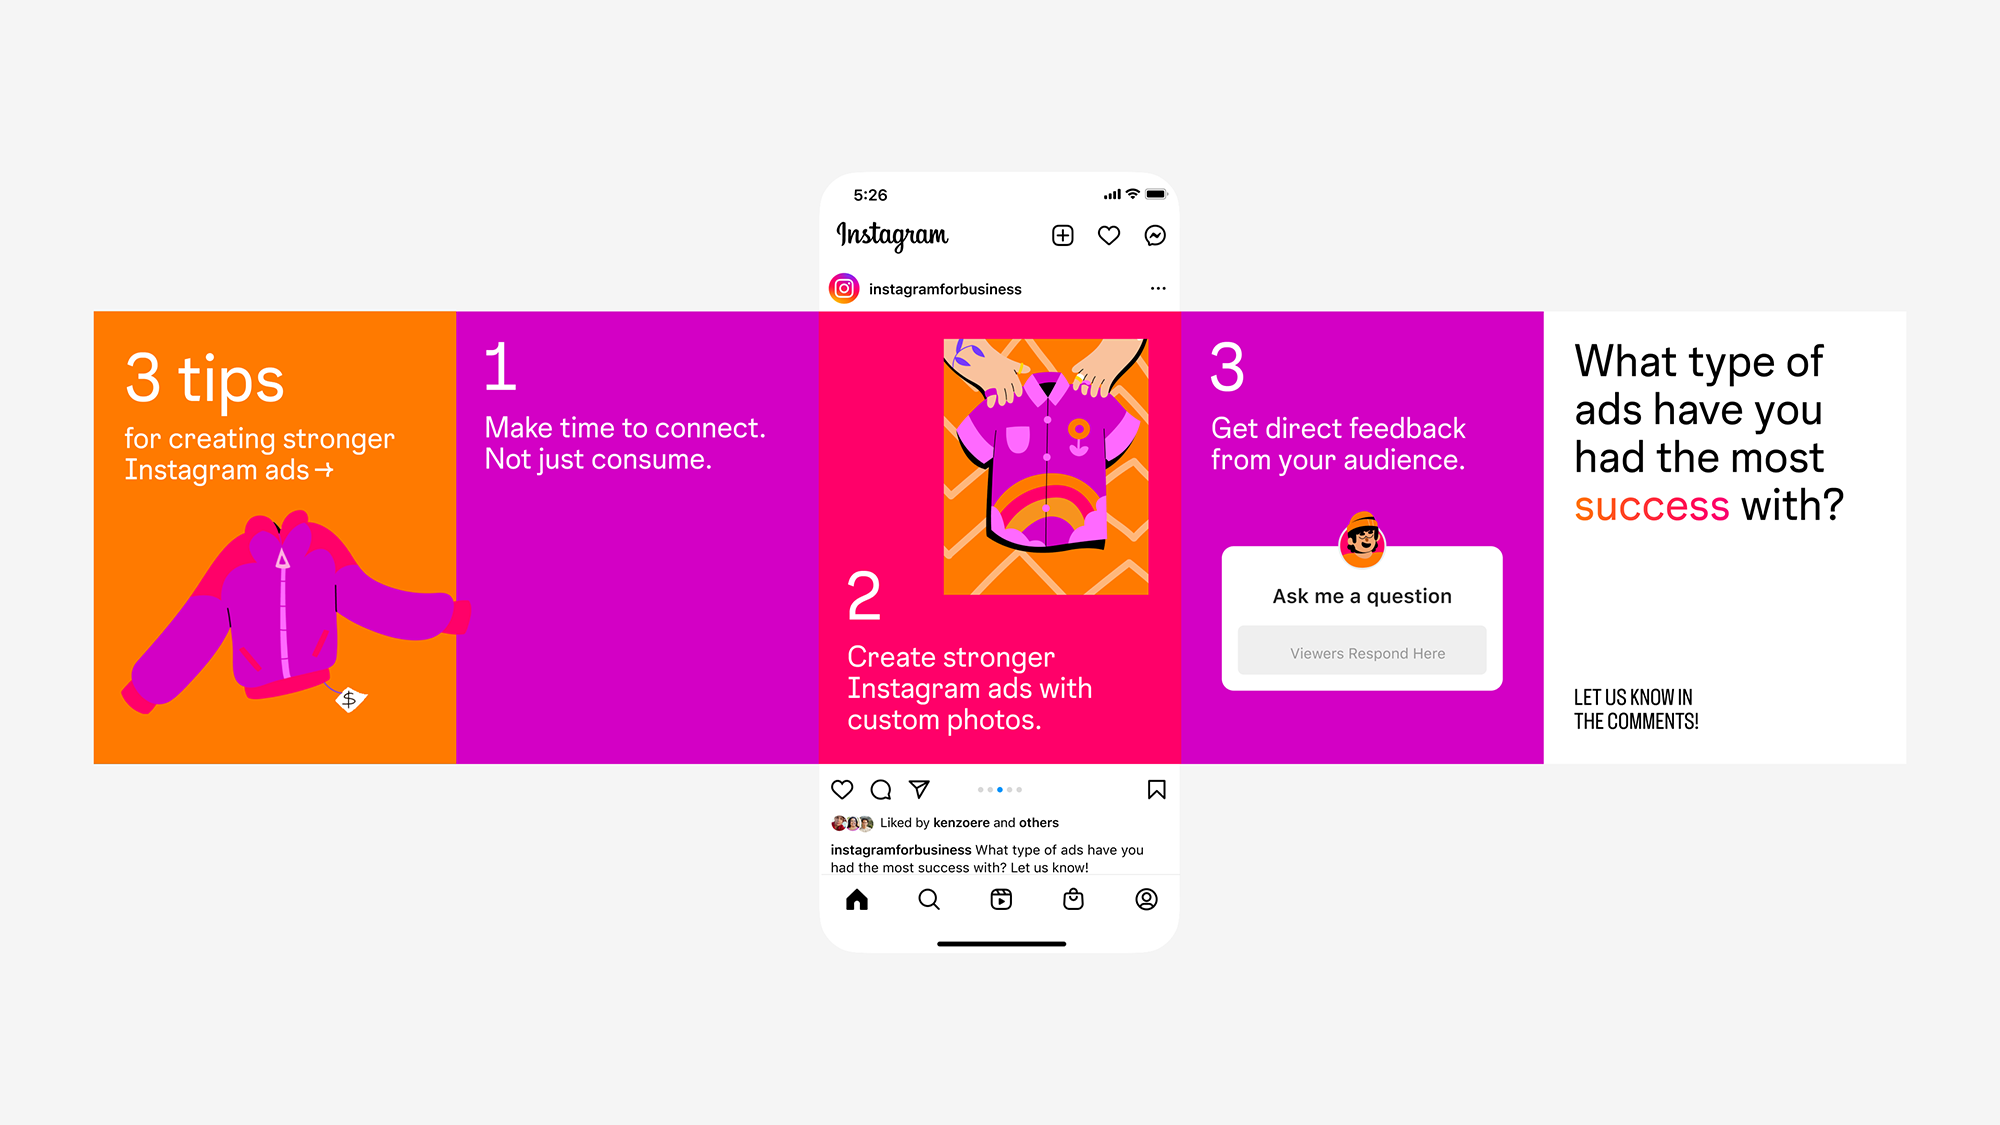Viewport: 2000px width, 1125px height.
Task: Open instagramforbusiness profile avatar
Action: pyautogui.click(x=844, y=289)
